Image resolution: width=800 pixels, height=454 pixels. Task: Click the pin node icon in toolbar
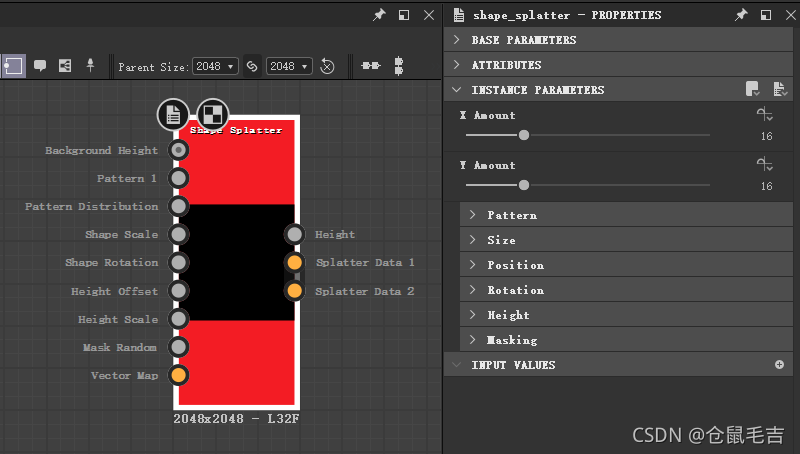pyautogui.click(x=90, y=65)
